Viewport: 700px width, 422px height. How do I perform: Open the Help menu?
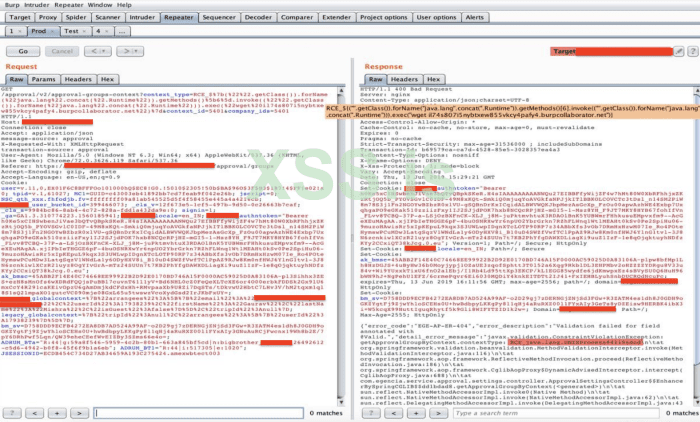pos(124,4)
